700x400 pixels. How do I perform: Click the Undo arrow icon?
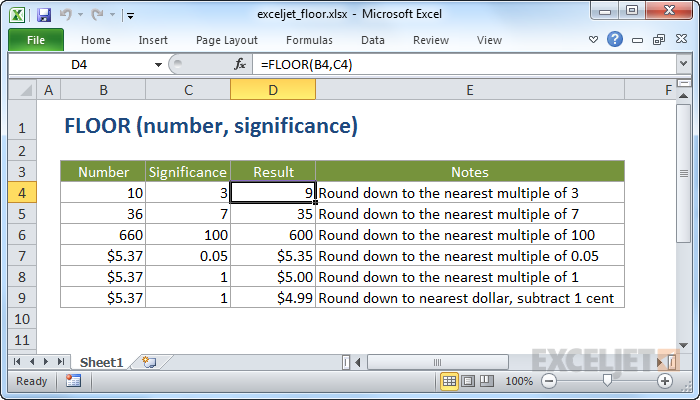tap(65, 16)
